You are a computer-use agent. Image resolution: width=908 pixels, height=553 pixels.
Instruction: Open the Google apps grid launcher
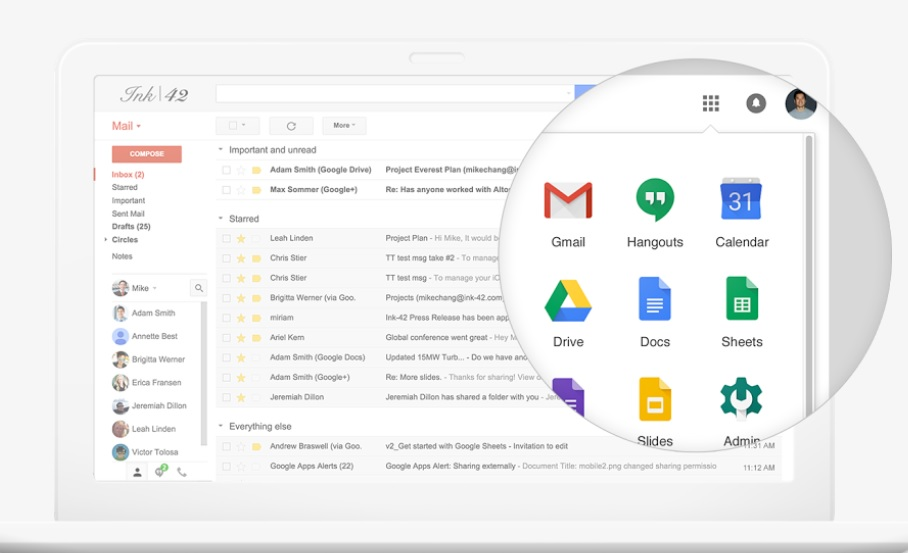point(711,104)
